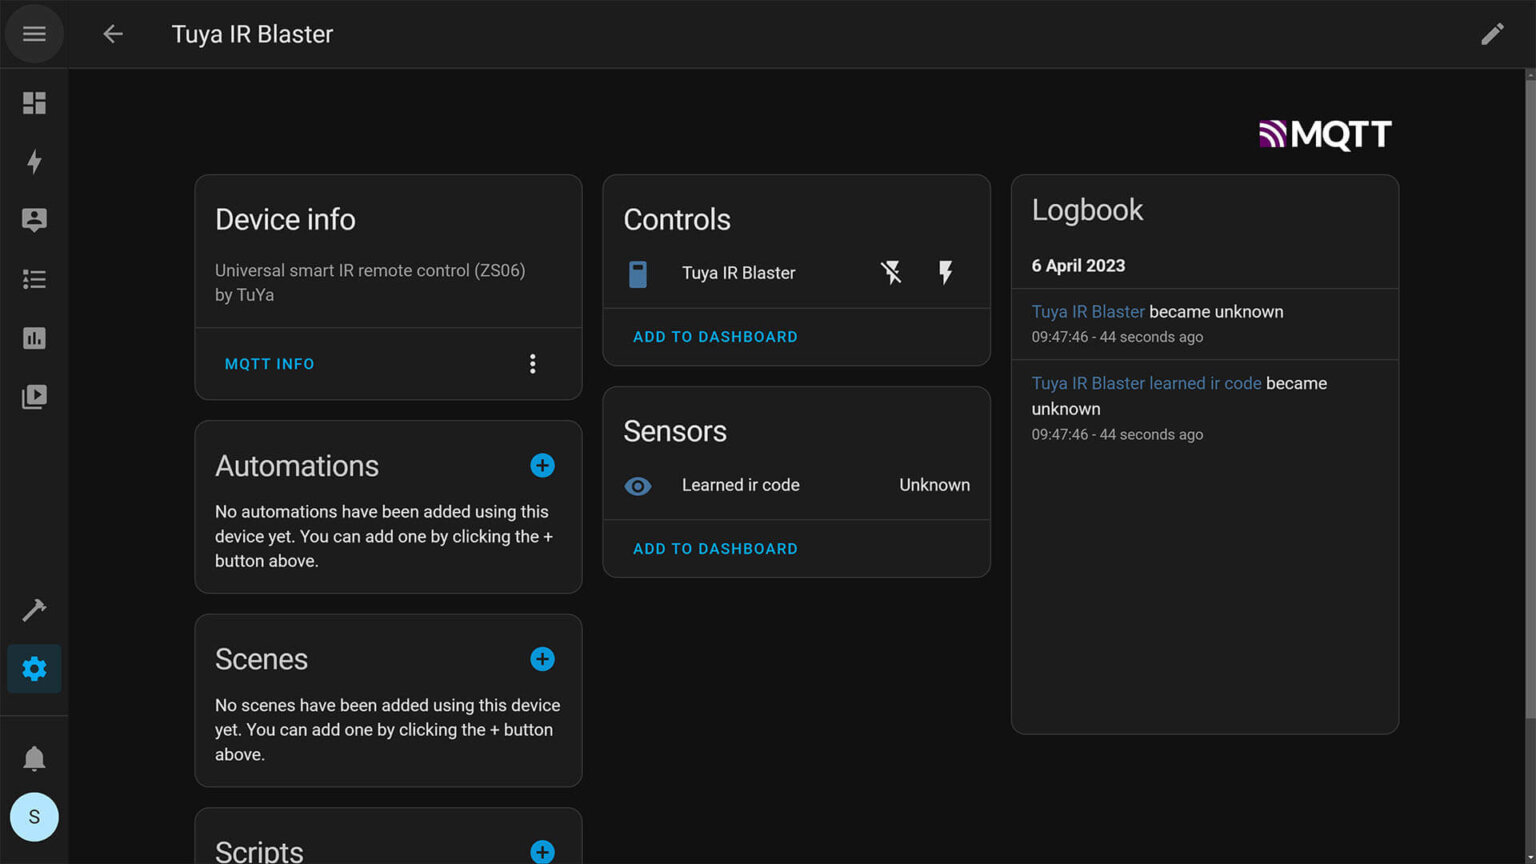
Task: Open Settings using the gear icon
Action: click(x=34, y=669)
